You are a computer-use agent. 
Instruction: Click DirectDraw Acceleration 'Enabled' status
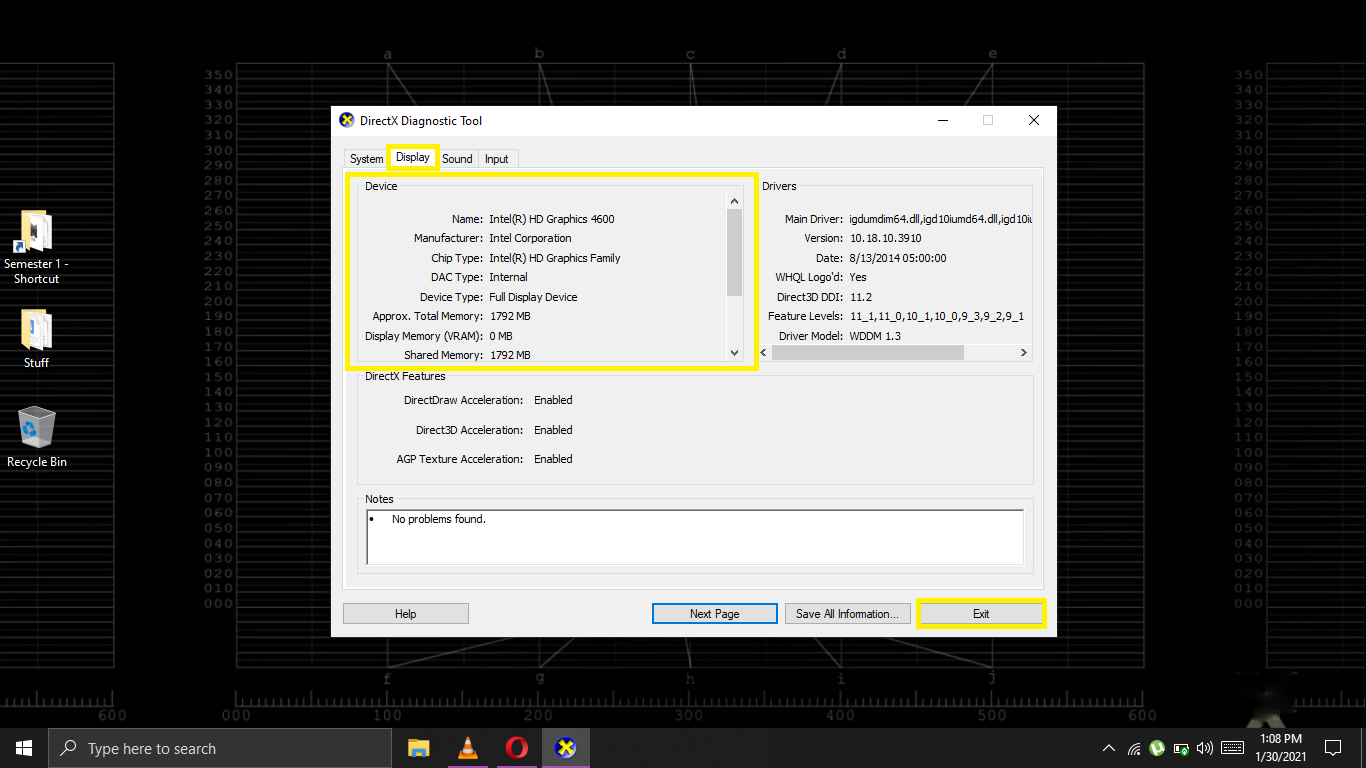553,400
